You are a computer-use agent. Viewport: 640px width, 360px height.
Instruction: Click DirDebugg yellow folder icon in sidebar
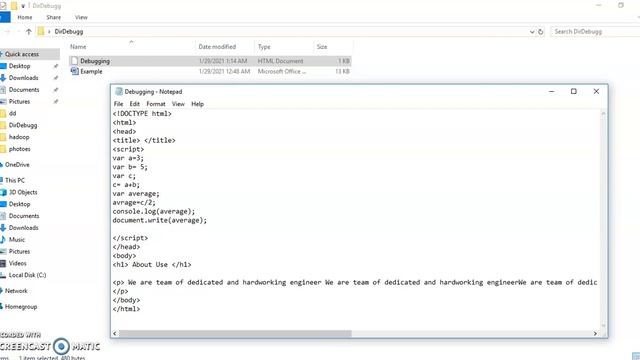(3, 125)
